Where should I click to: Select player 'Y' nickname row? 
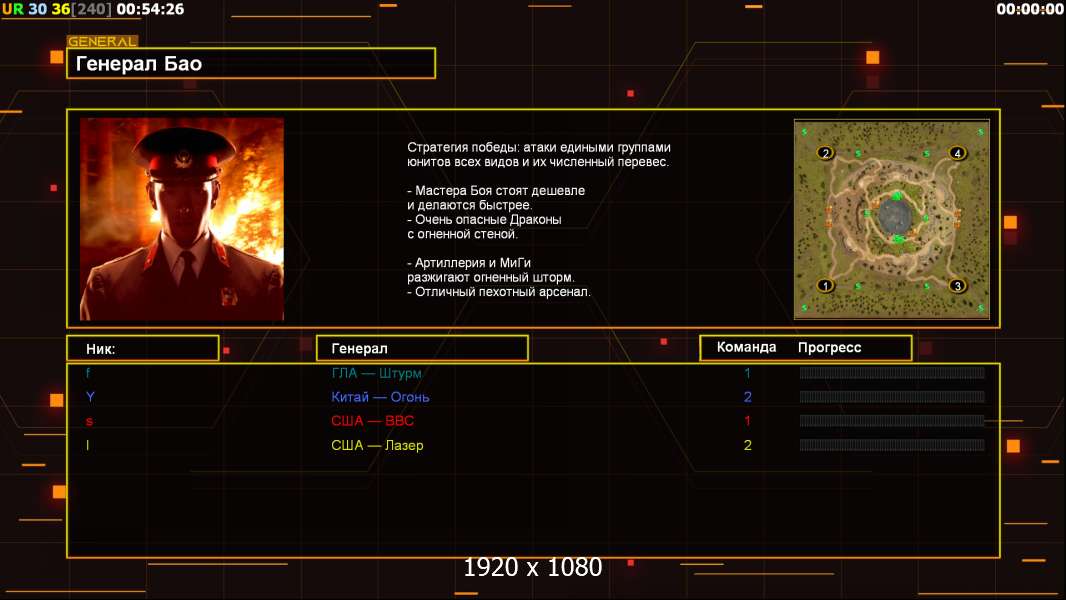[x=90, y=397]
